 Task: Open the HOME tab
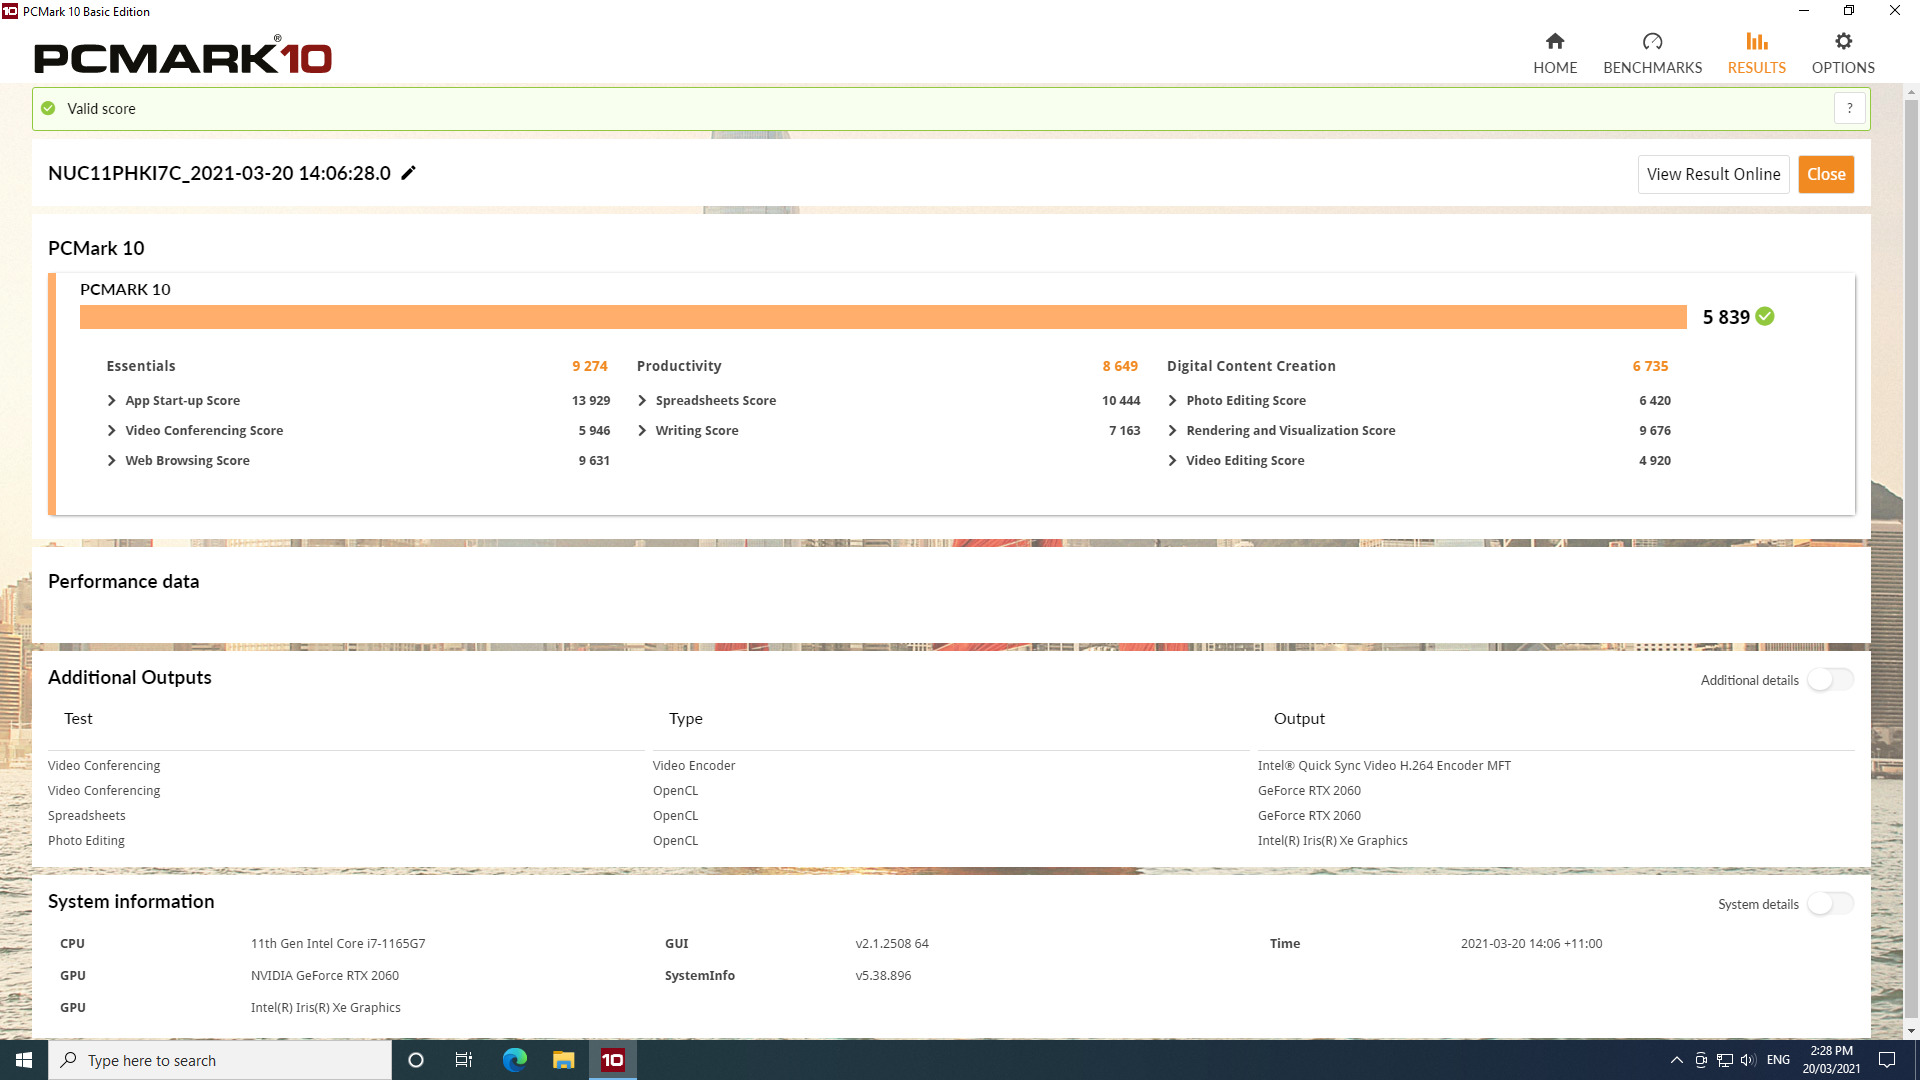(1555, 53)
